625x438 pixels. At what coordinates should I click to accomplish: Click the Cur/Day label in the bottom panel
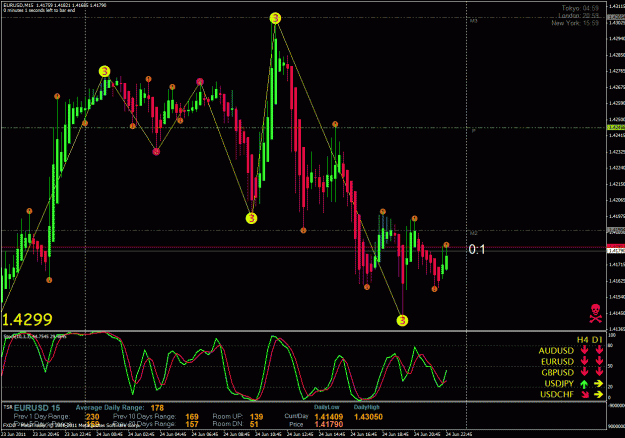[x=296, y=416]
